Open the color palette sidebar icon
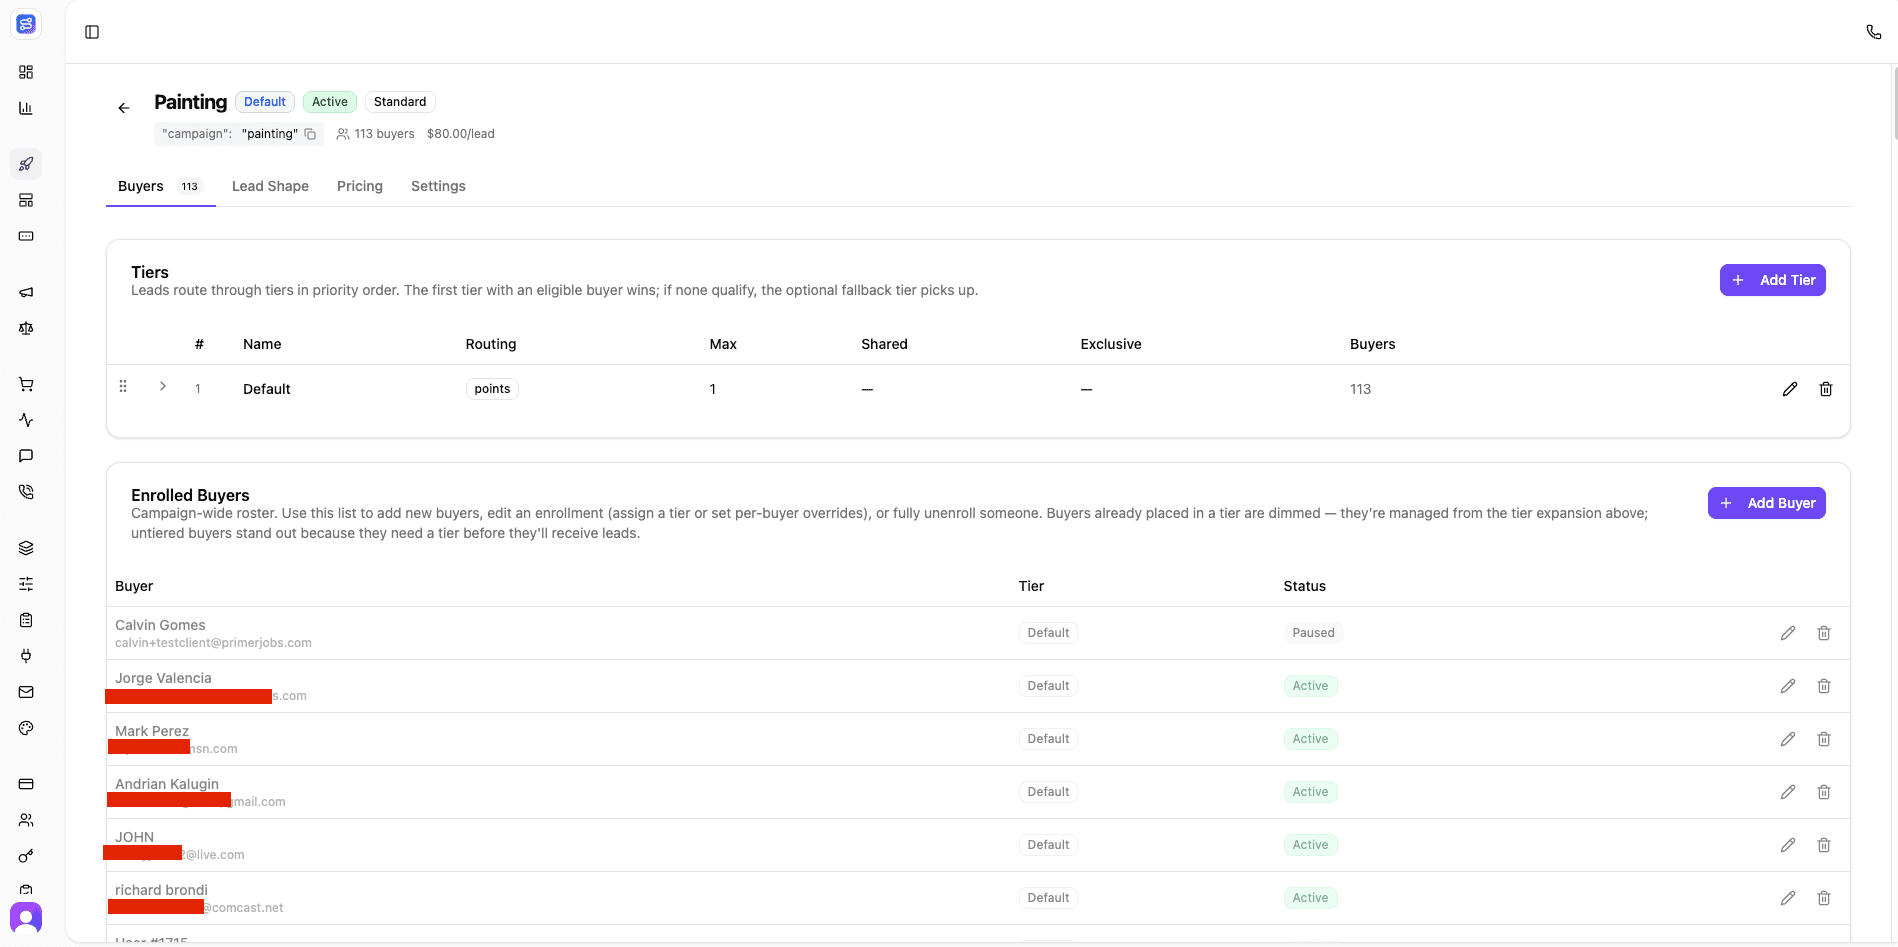Viewport: 1898px width, 947px height. tap(26, 728)
